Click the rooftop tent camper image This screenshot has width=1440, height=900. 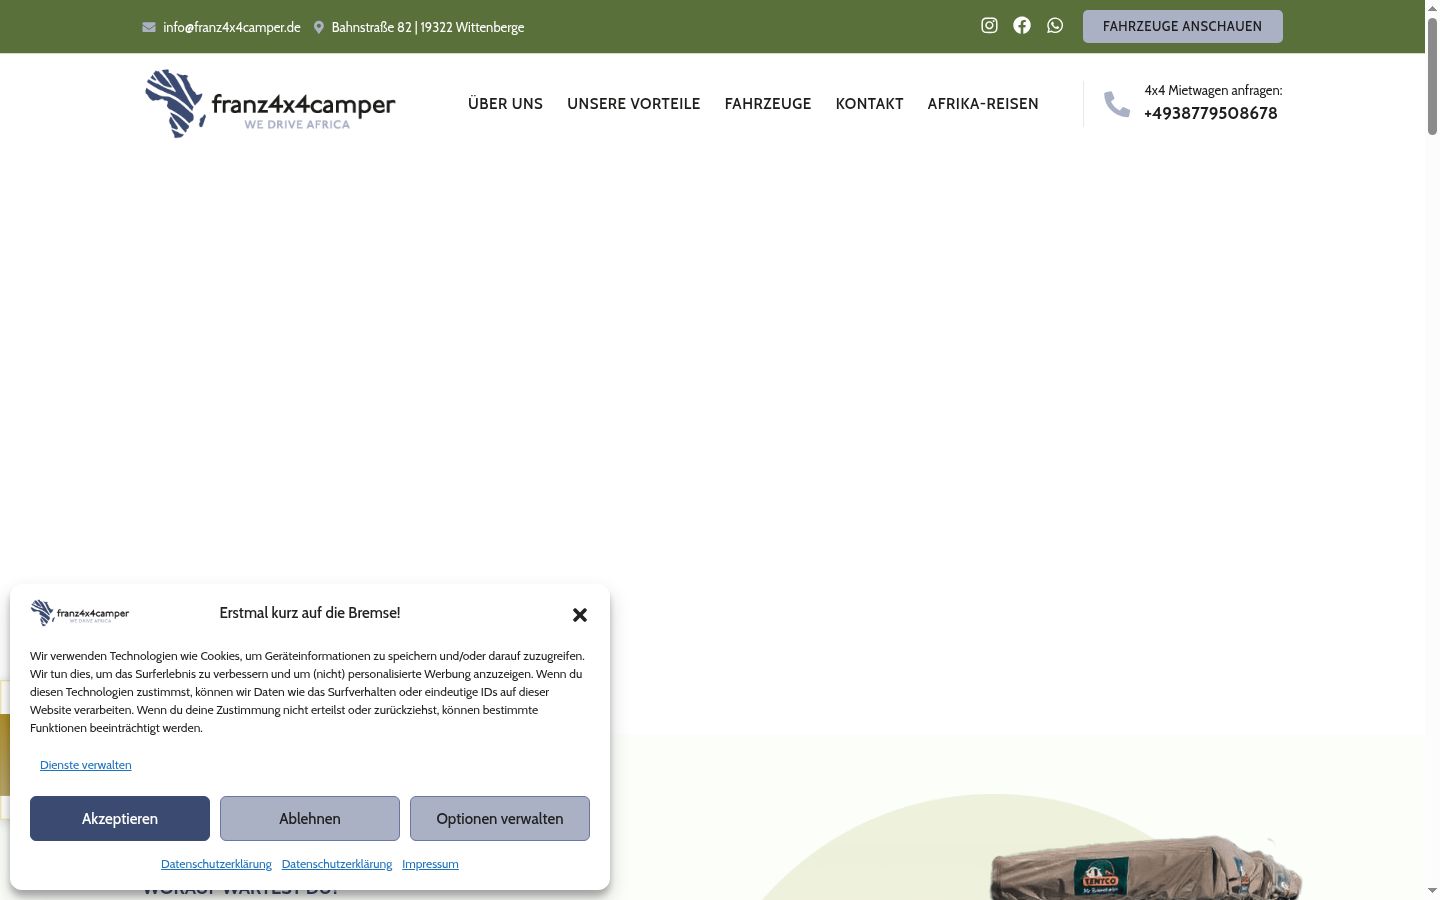click(1145, 866)
